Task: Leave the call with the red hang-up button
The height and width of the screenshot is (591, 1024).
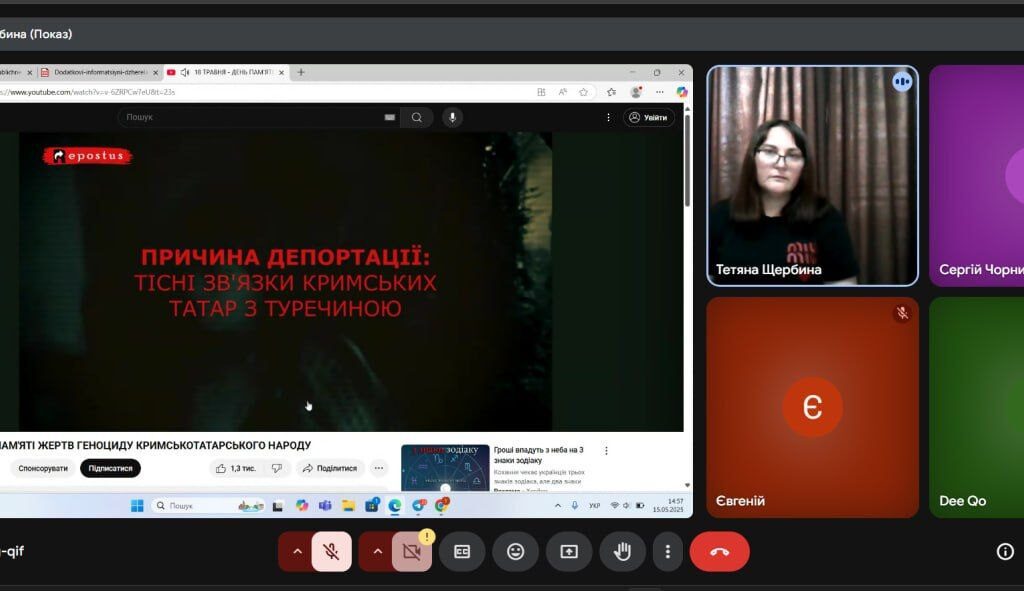Action: point(720,552)
